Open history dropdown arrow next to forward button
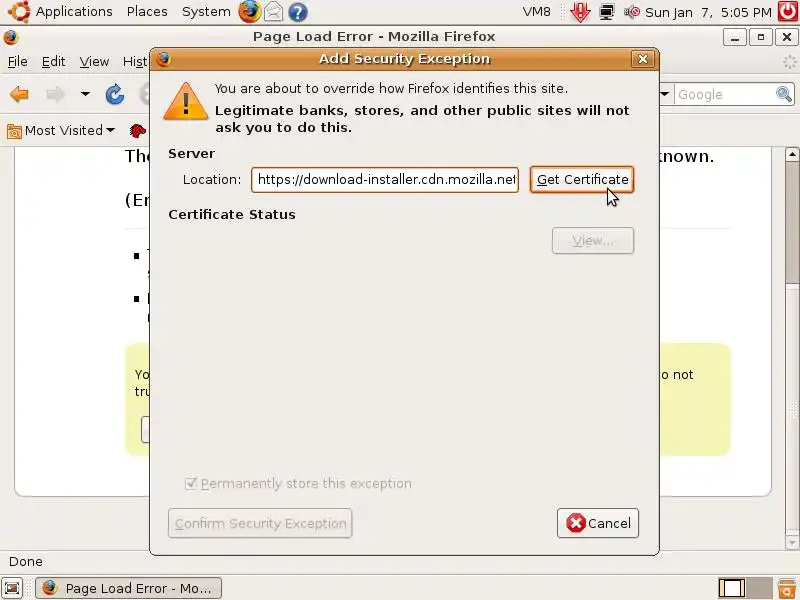Screen dimensions: 800x600 pos(85,94)
